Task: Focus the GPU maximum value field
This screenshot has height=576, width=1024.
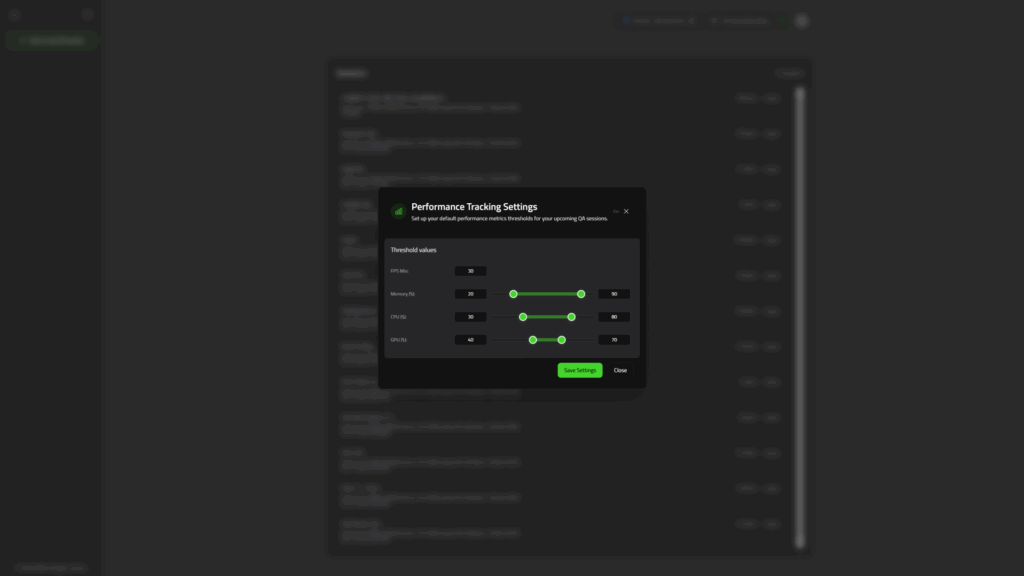Action: 614,340
